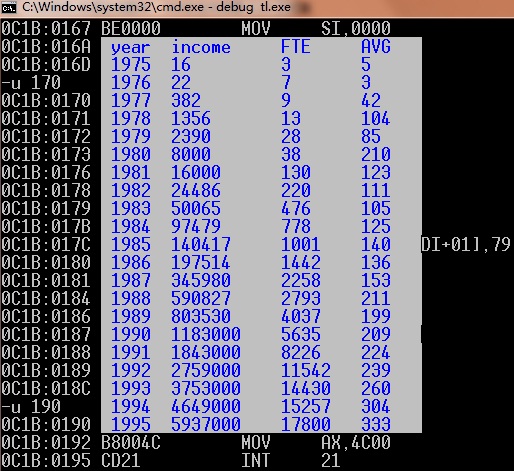Select year 1988 in the table
Image resolution: width=514 pixels, height=471 pixels.
point(131,298)
